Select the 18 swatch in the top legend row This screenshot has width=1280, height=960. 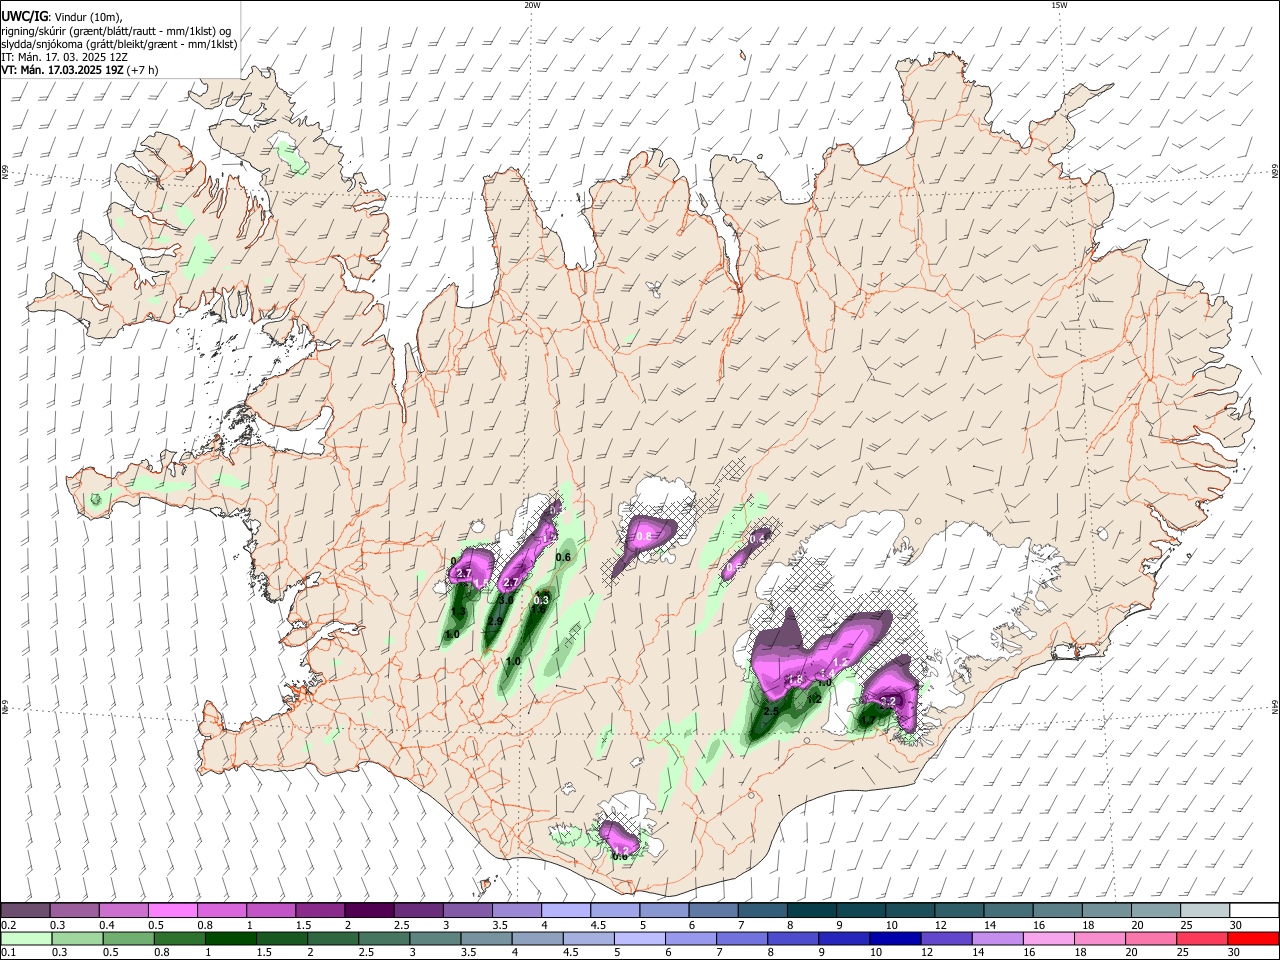(x=1106, y=911)
